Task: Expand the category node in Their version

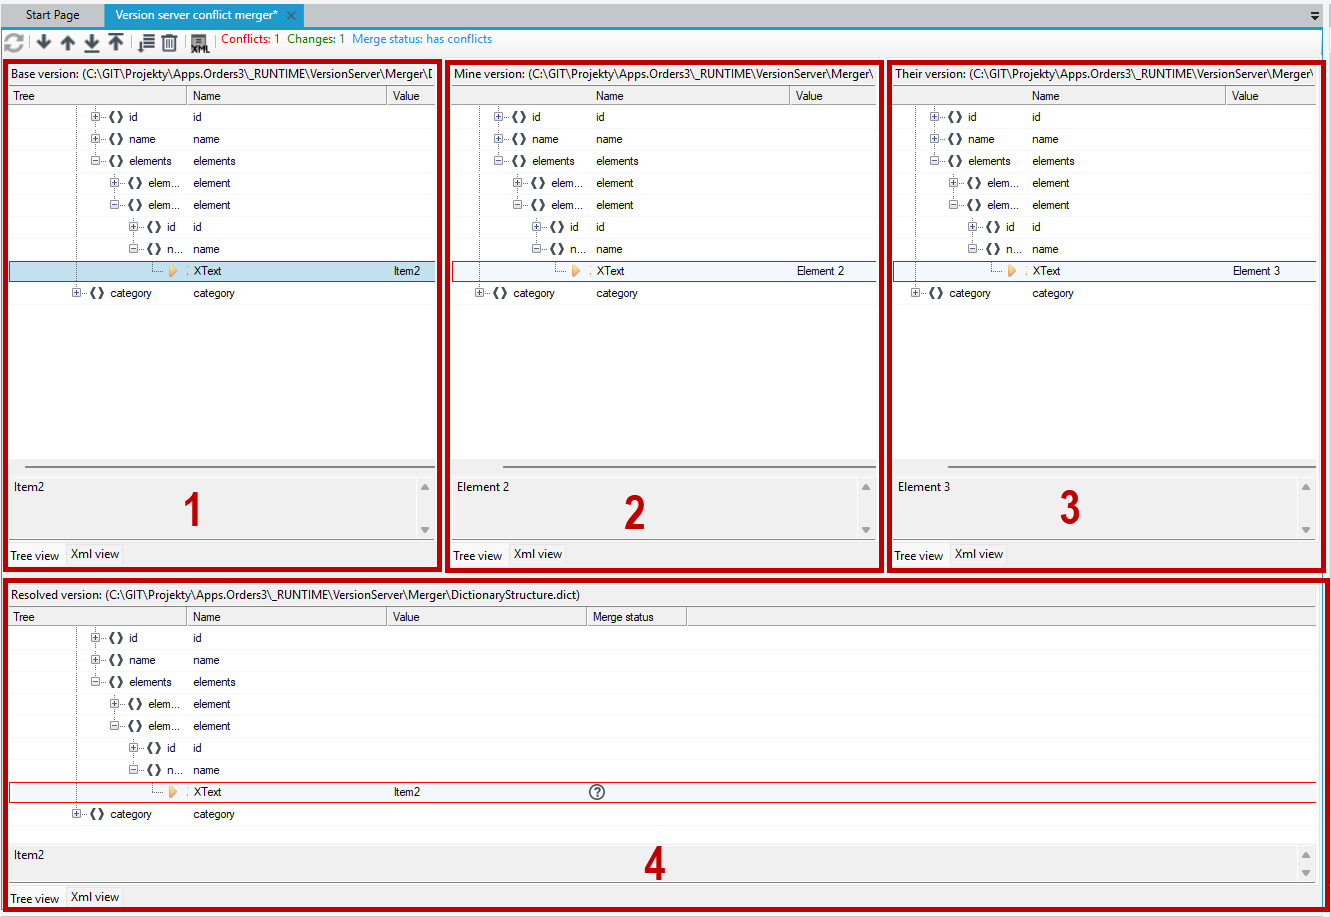Action: coord(916,293)
